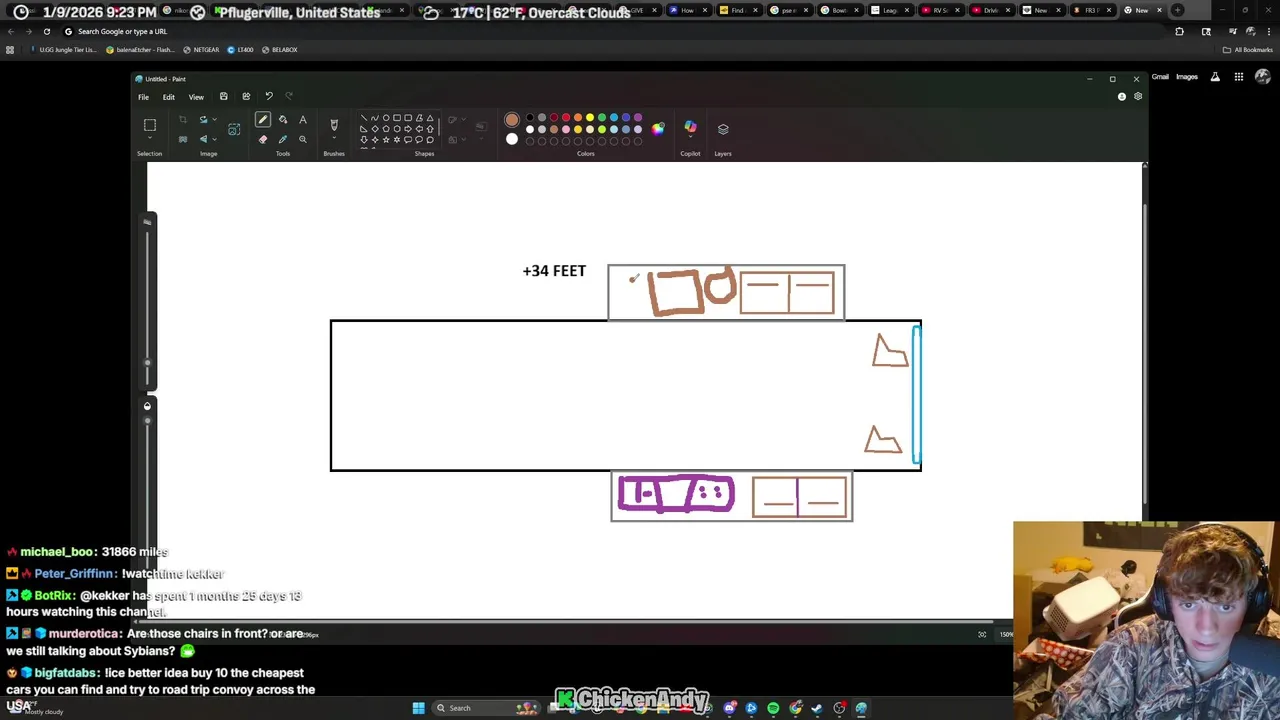Open the Windows Start menu

click(x=418, y=708)
